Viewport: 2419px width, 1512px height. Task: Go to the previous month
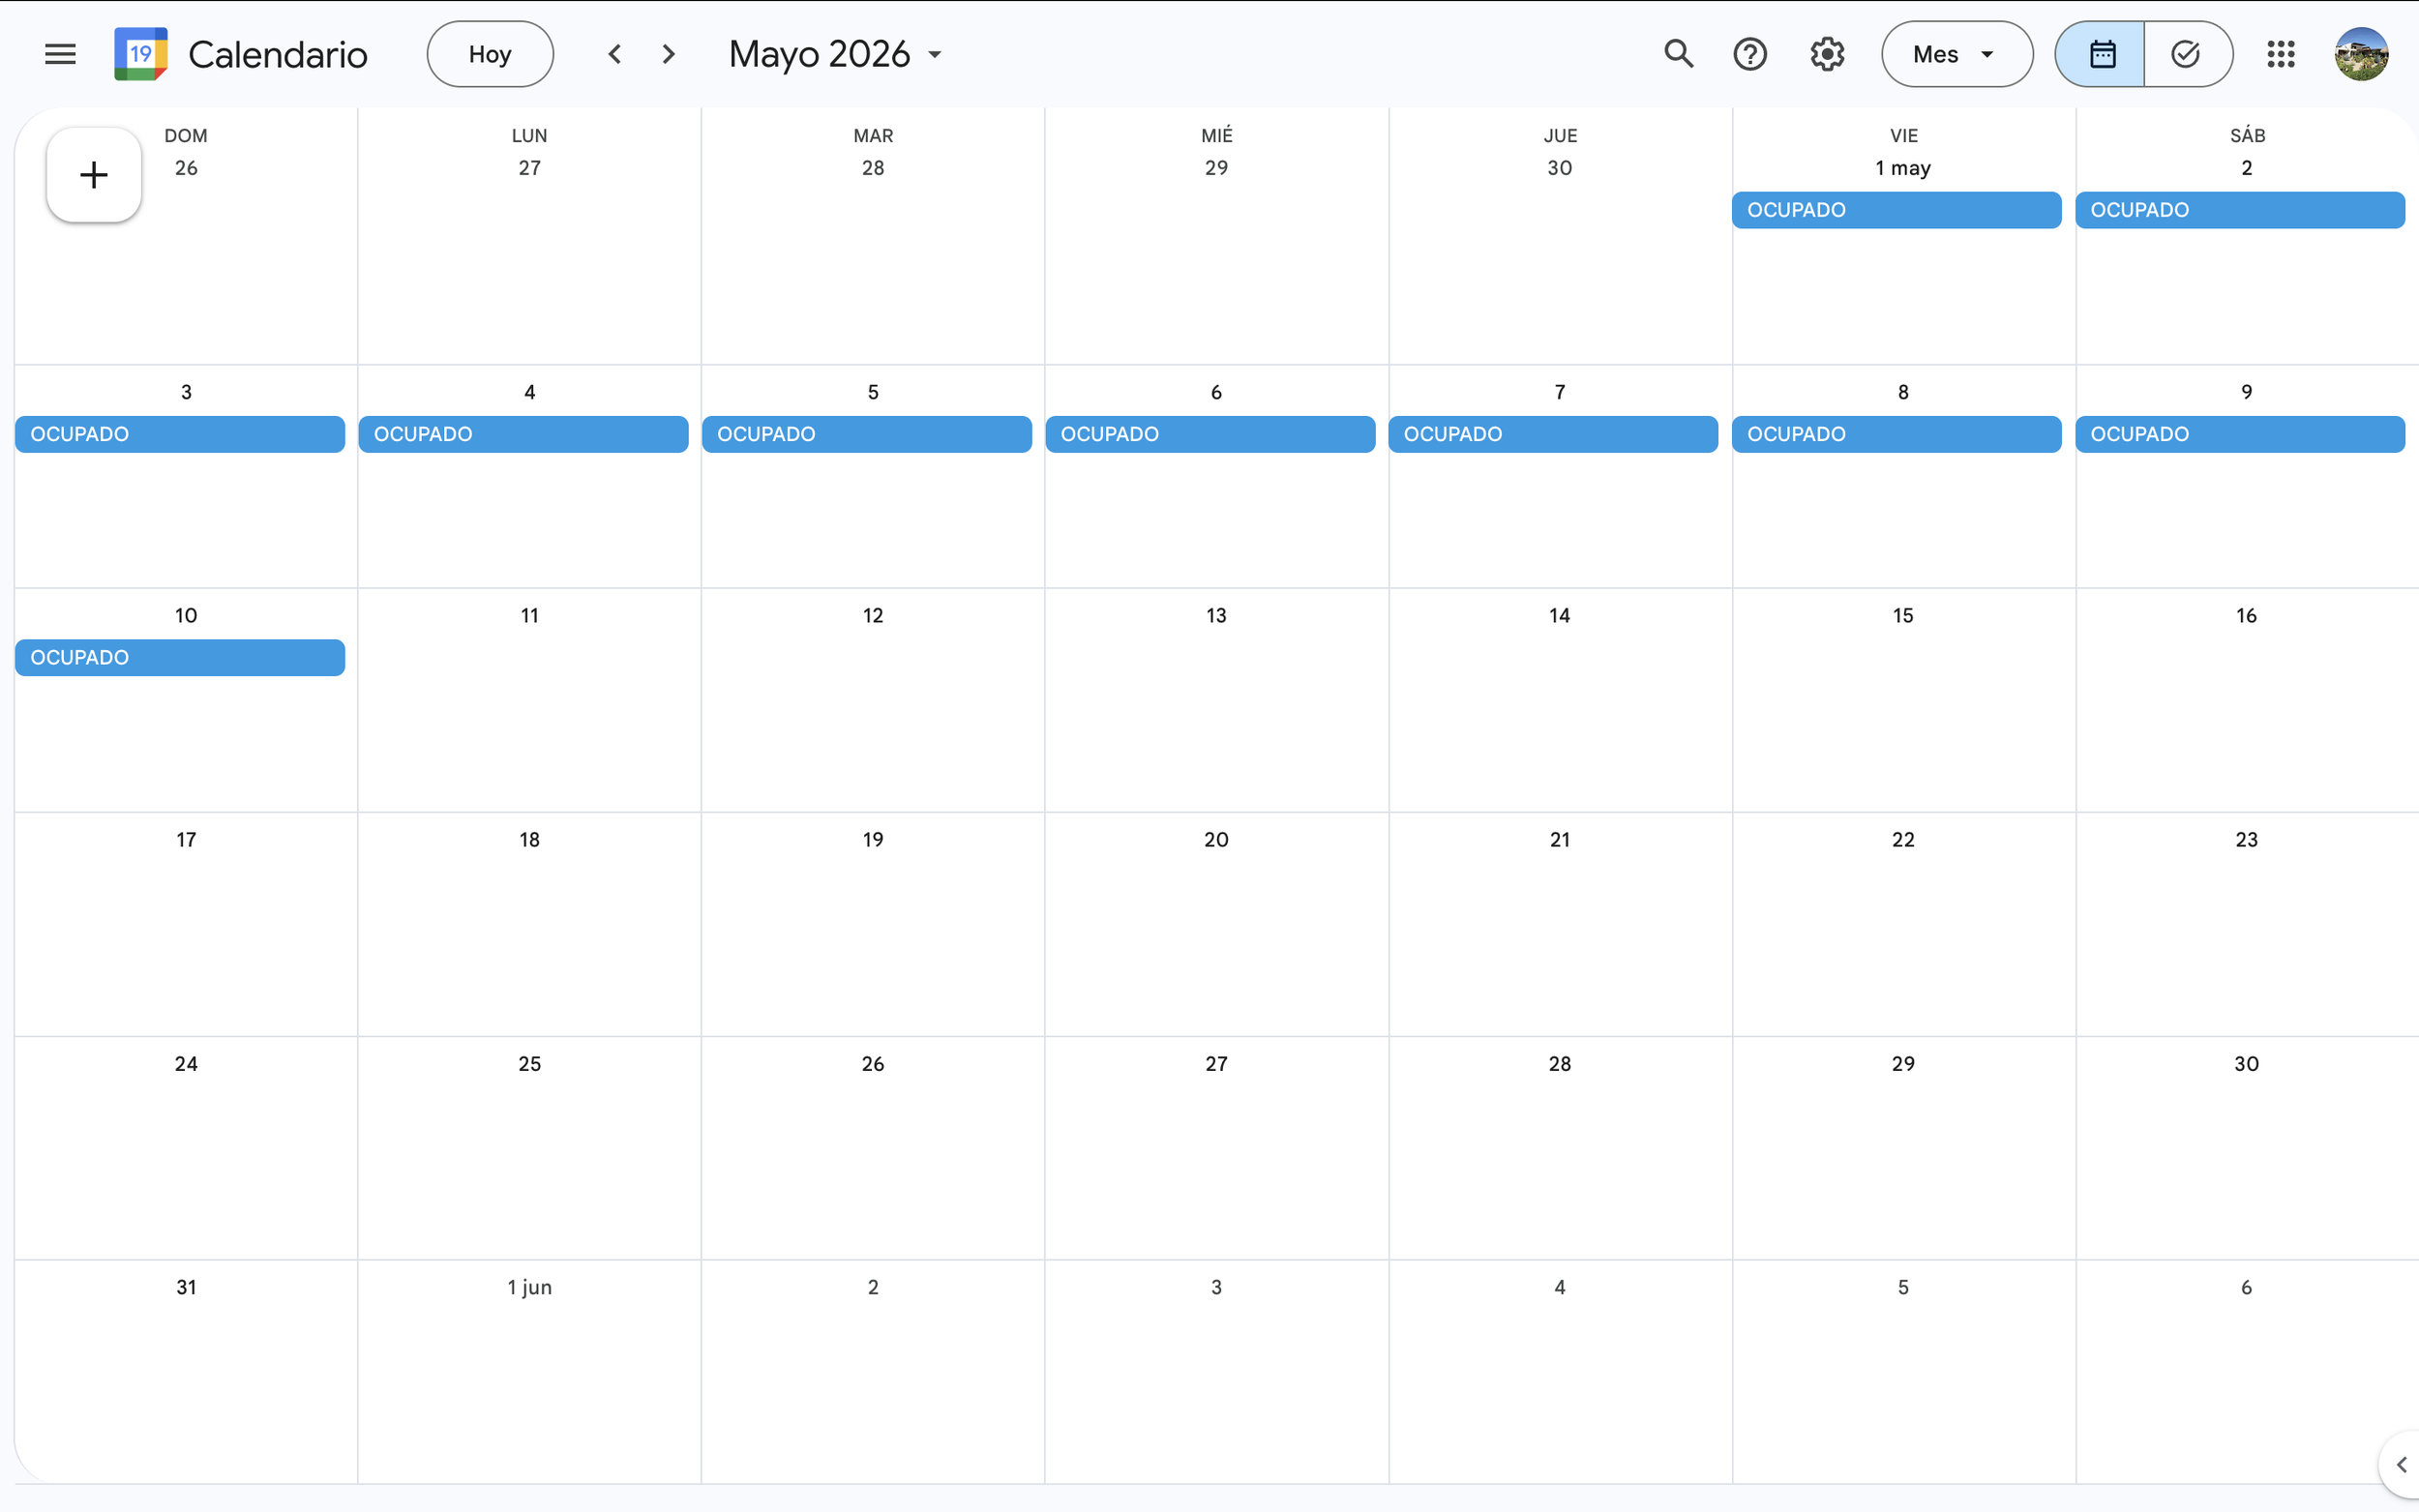[x=615, y=54]
